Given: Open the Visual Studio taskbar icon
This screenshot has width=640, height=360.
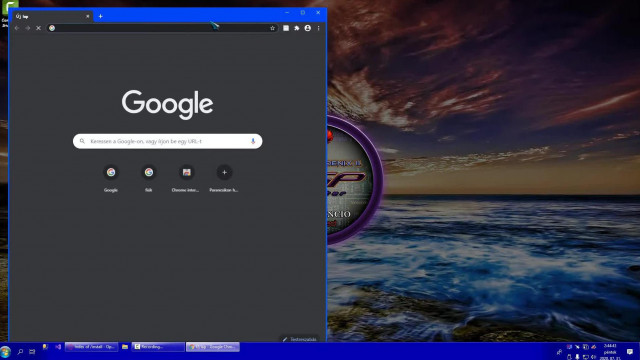Looking at the screenshot, I should click(58, 347).
